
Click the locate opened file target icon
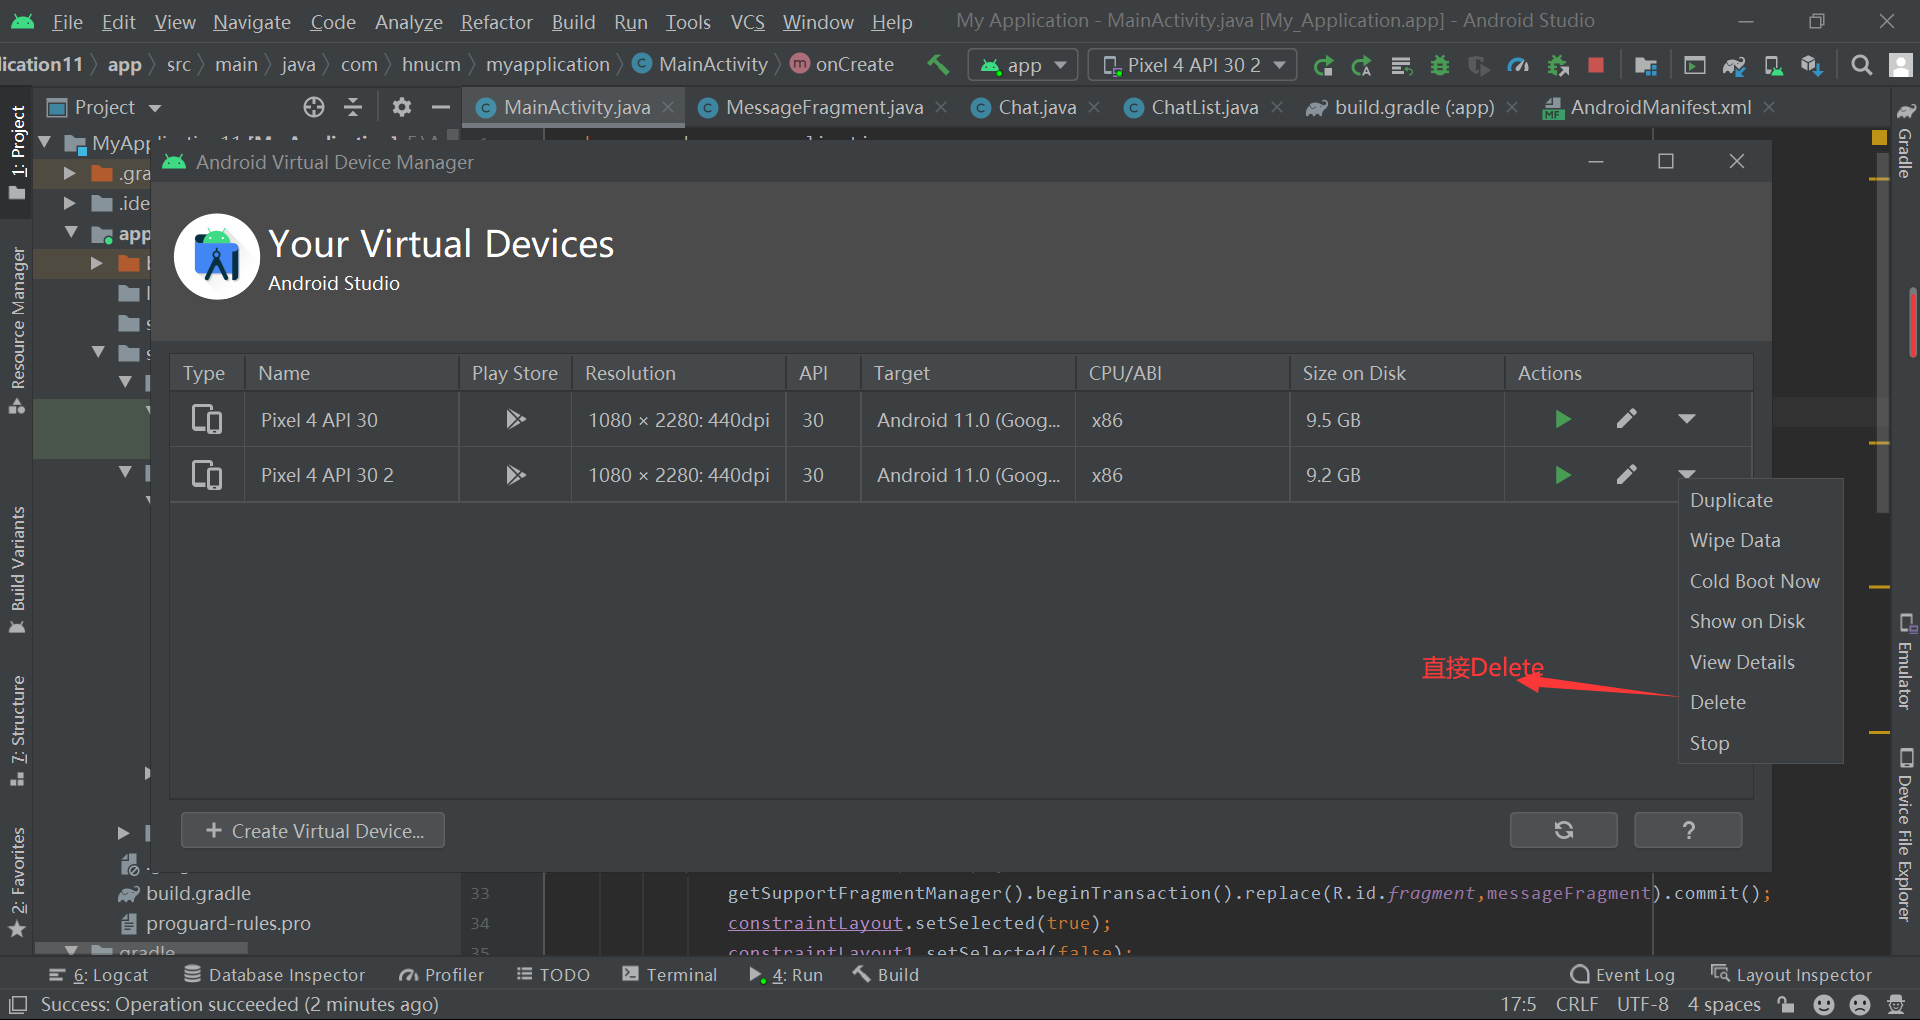(x=314, y=107)
